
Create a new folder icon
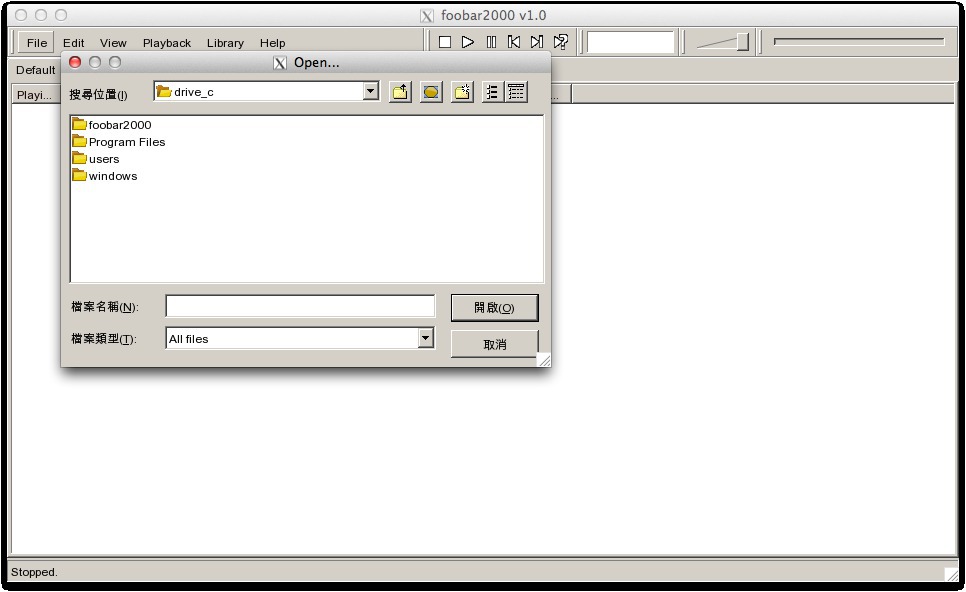[x=462, y=92]
